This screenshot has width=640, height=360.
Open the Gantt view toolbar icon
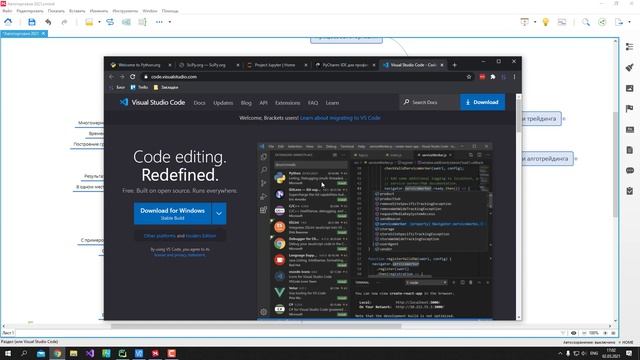click(562, 22)
